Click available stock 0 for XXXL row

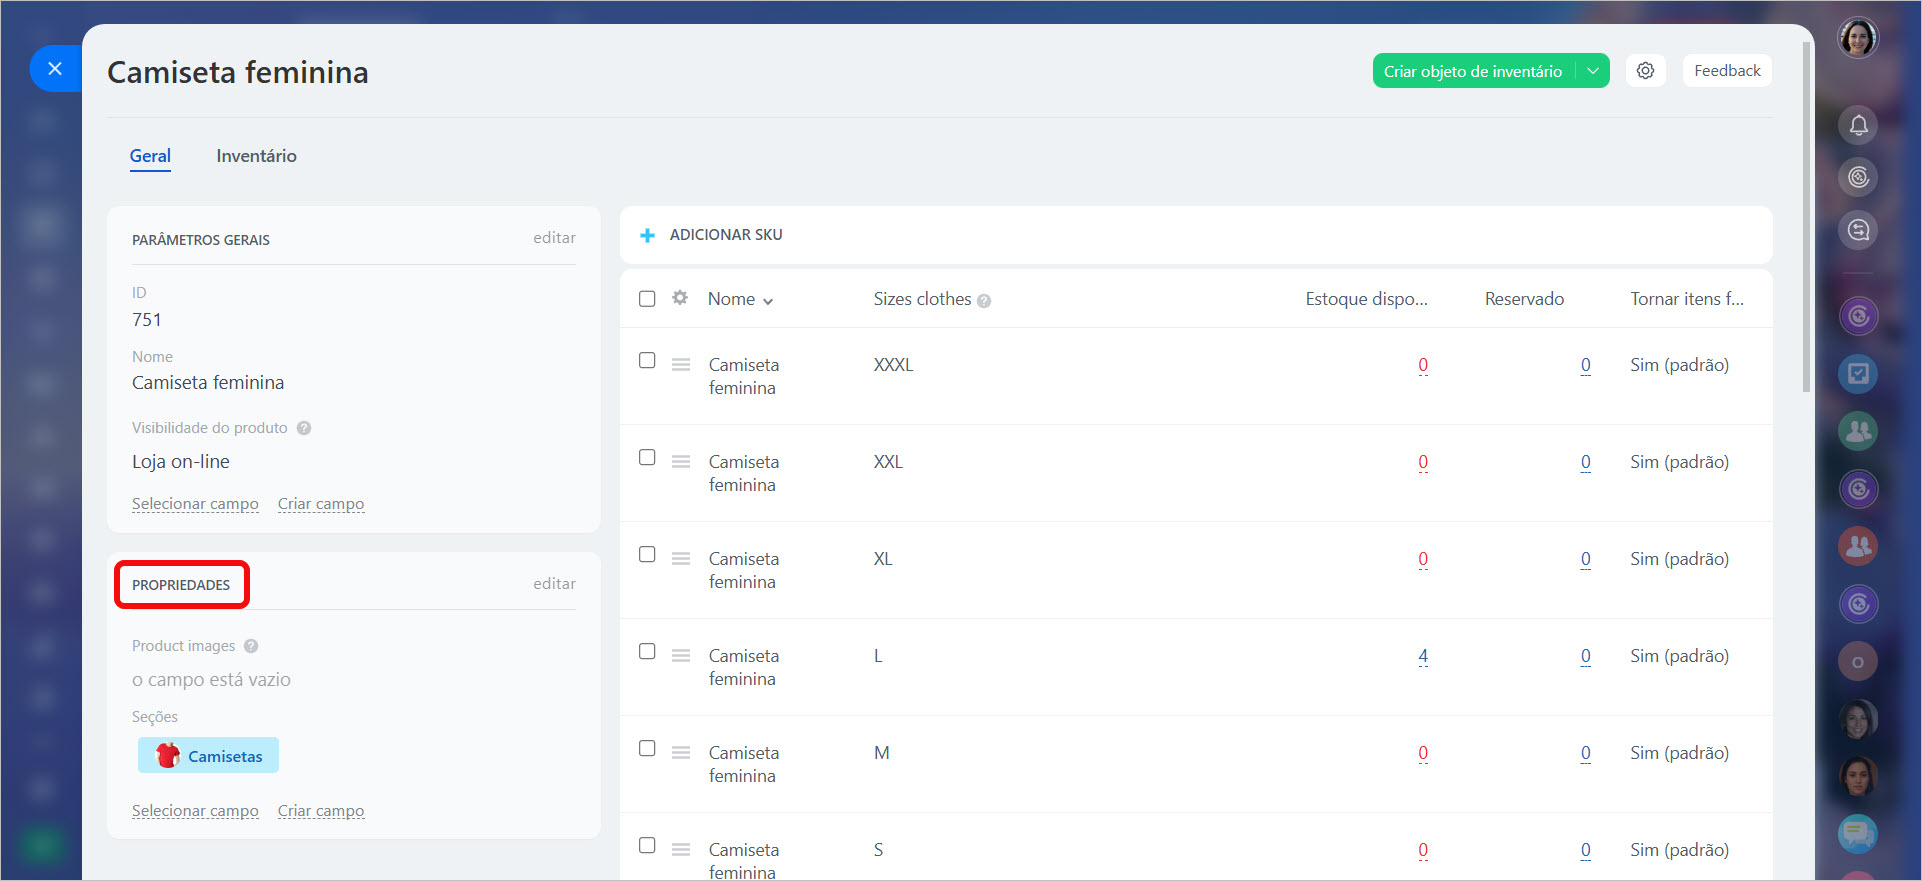coord(1423,365)
